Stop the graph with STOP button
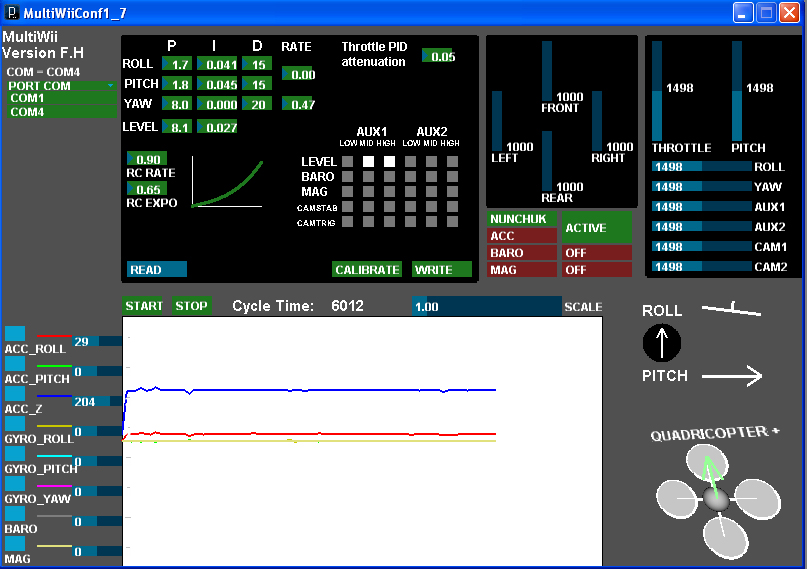 191,306
